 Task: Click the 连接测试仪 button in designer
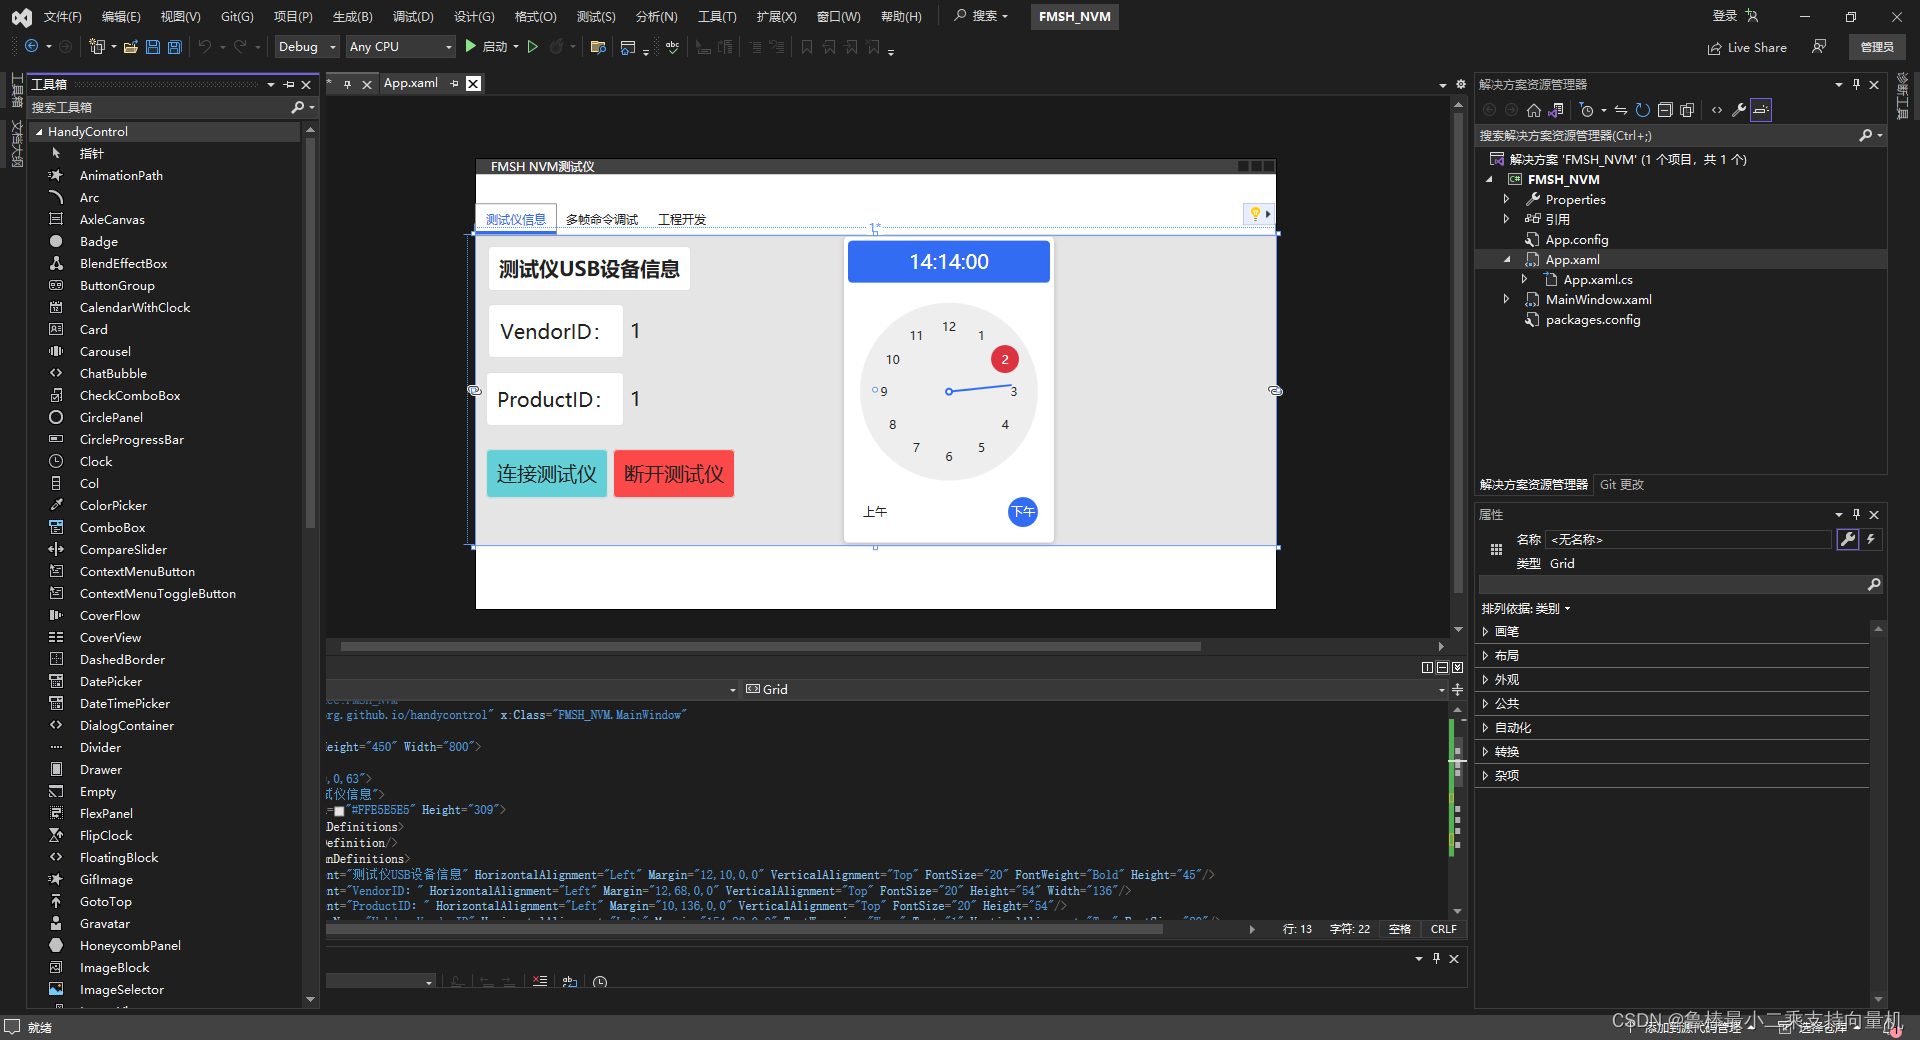[x=547, y=474]
